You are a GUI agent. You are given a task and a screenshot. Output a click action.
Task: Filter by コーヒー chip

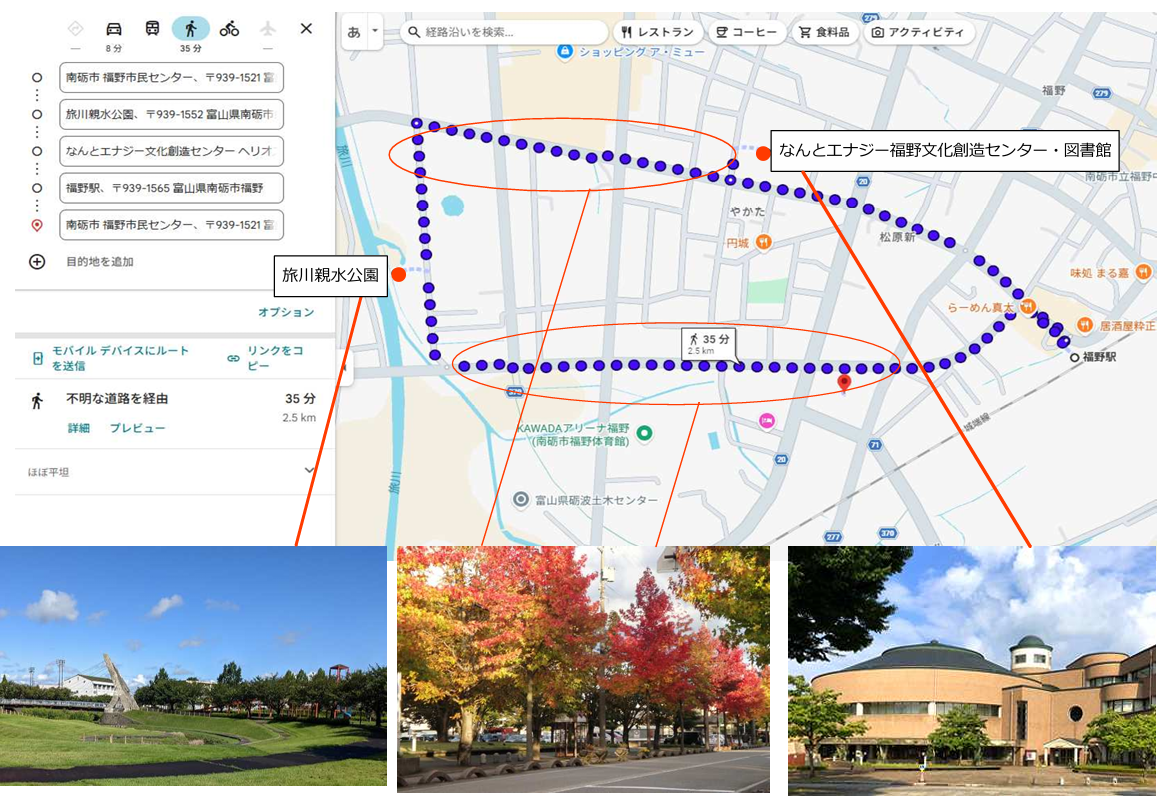point(747,32)
